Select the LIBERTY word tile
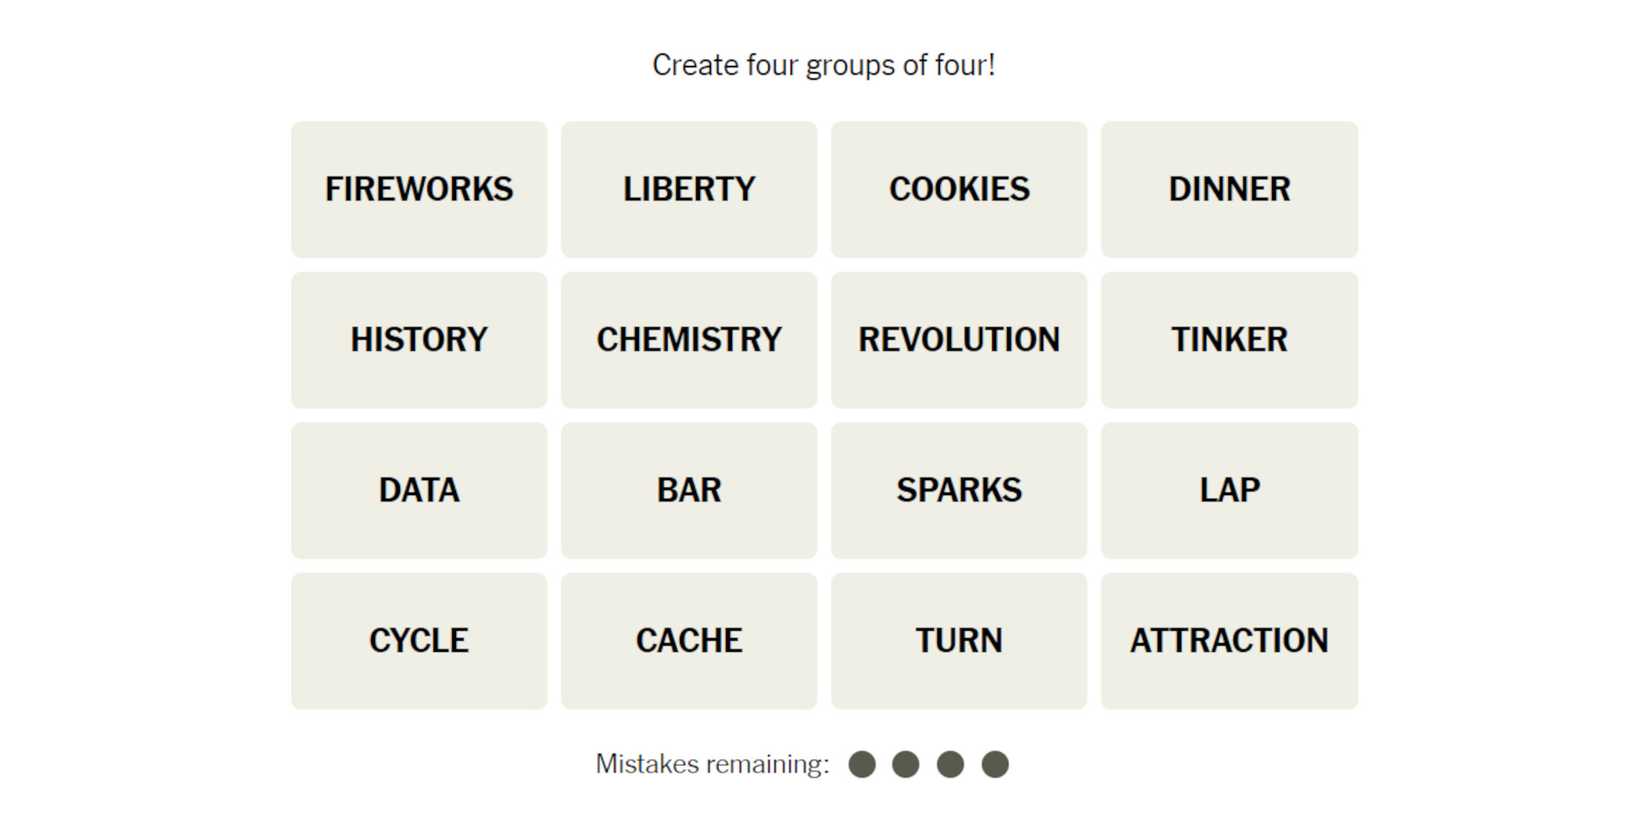Image resolution: width=1650 pixels, height=825 pixels. pos(689,190)
